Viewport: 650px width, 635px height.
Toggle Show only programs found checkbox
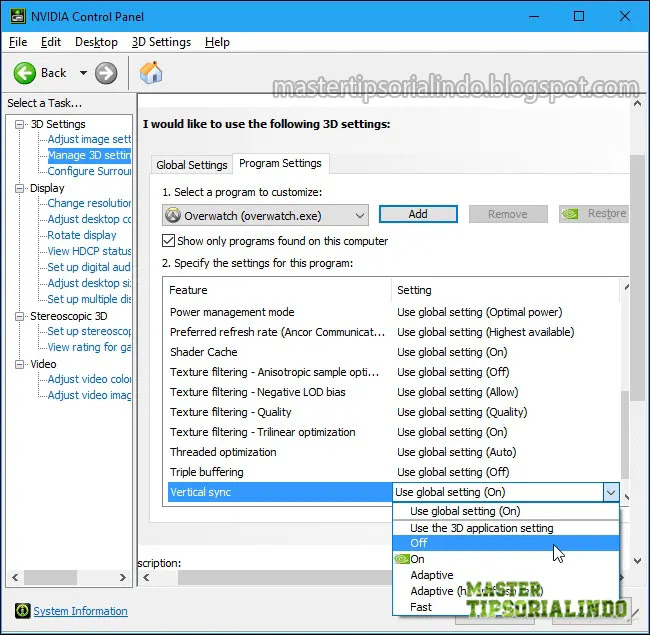coord(168,240)
